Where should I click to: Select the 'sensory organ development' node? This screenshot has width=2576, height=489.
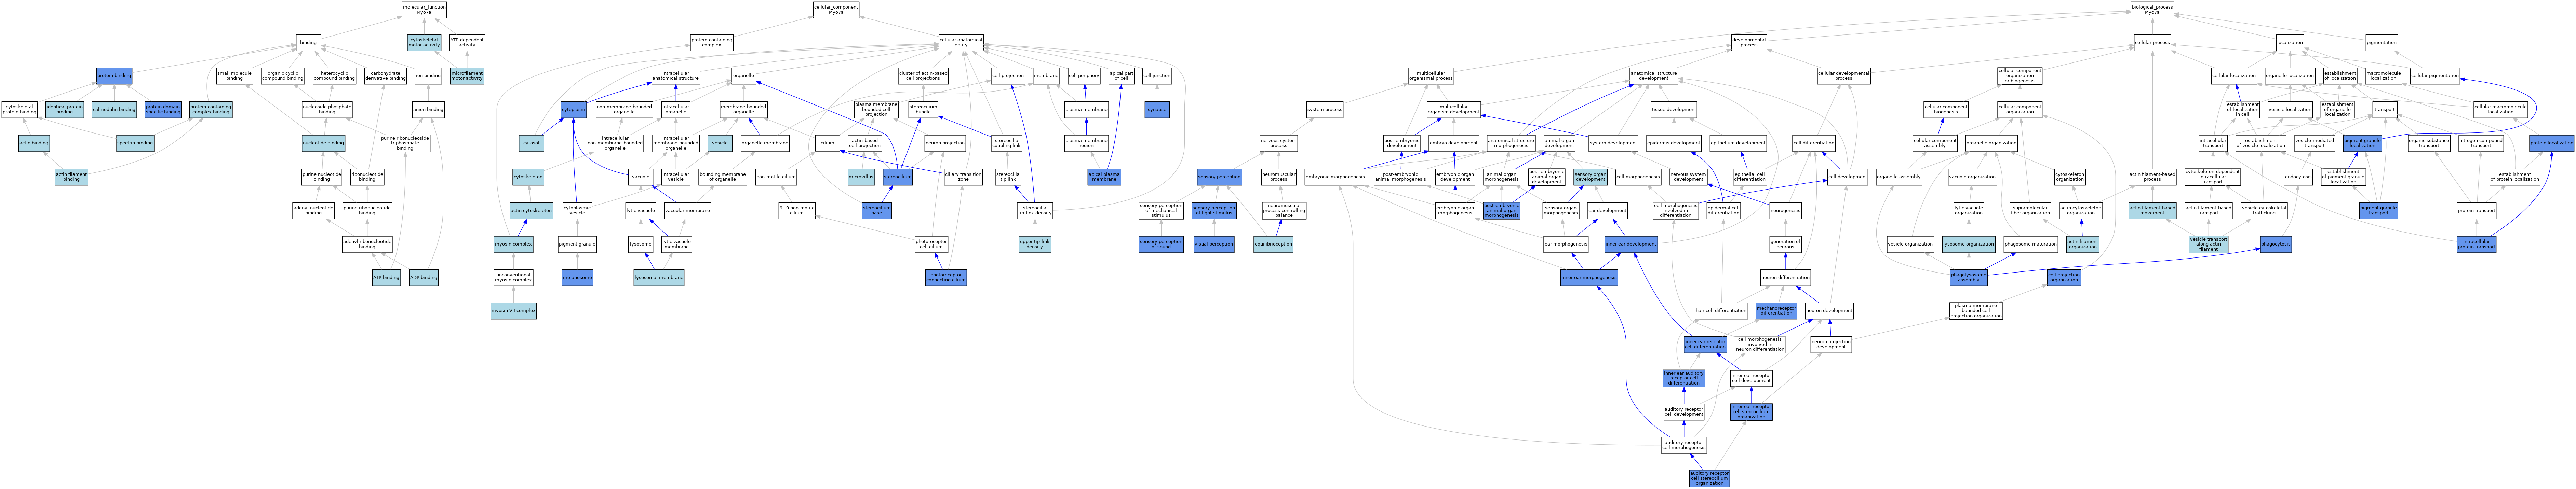1590,177
